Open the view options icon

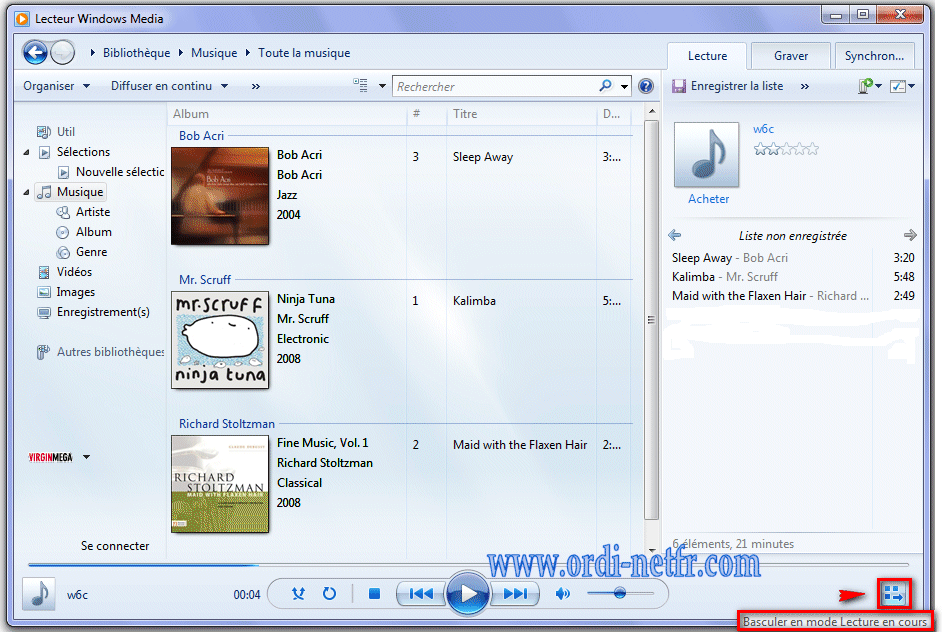point(360,85)
